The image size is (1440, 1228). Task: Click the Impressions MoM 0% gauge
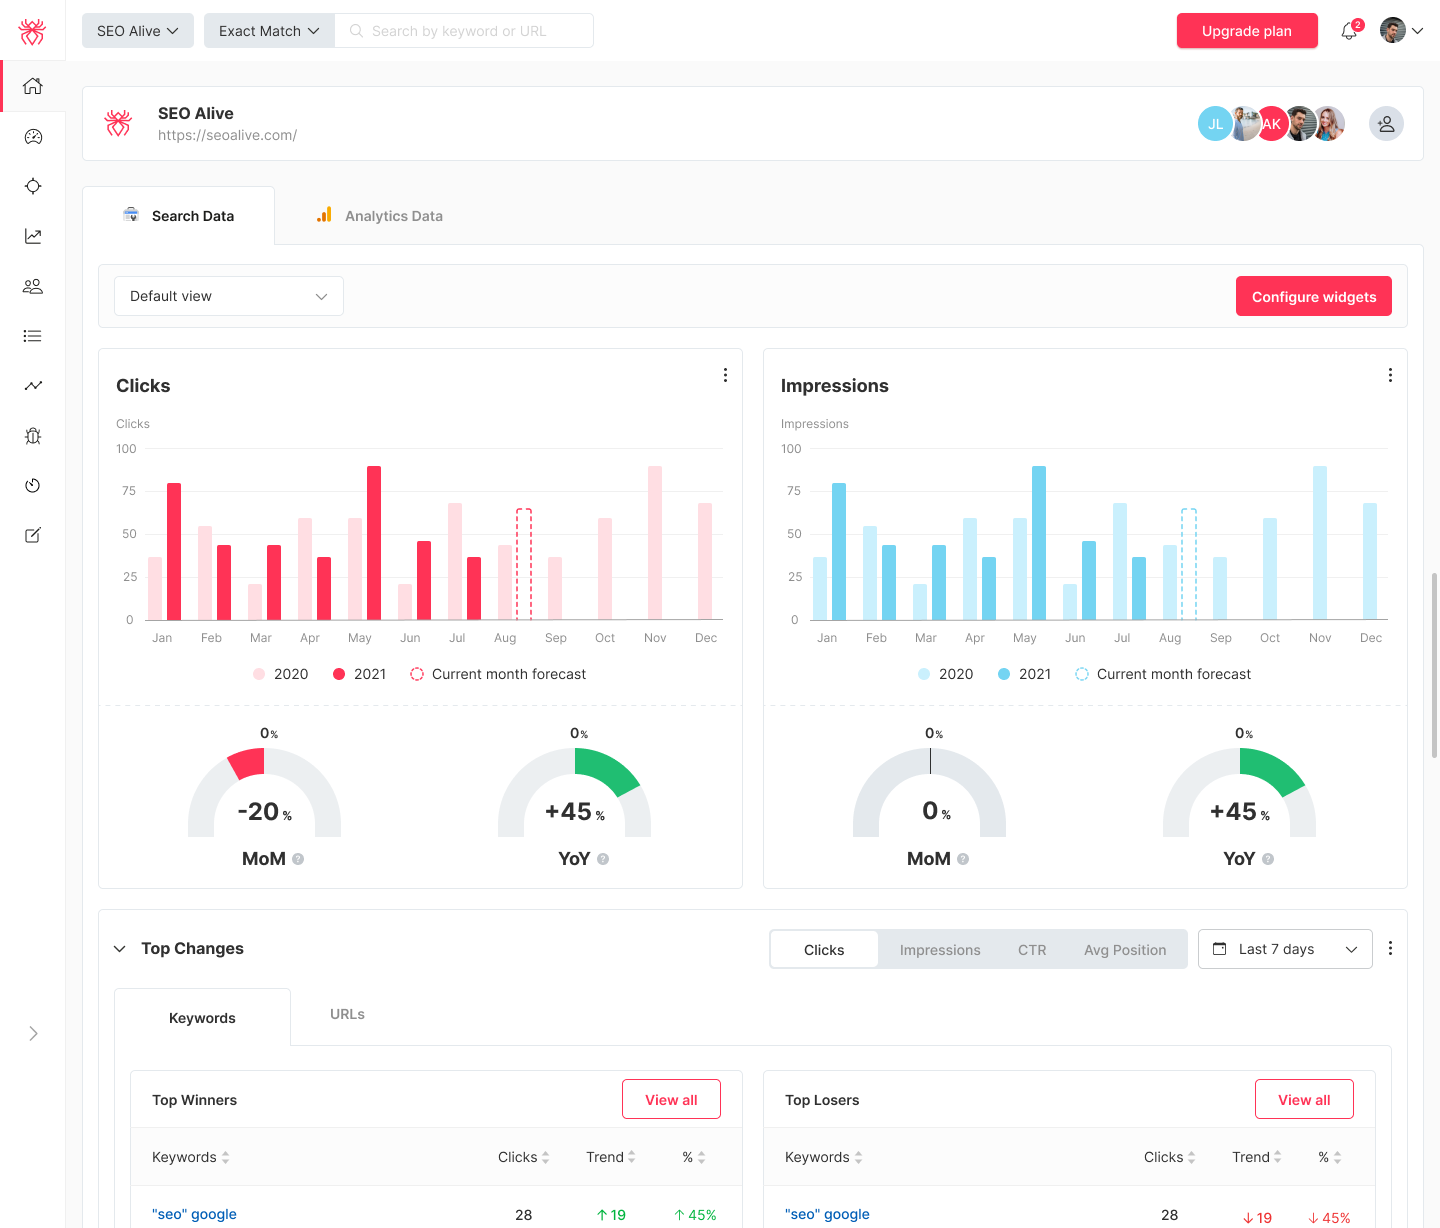tap(930, 793)
